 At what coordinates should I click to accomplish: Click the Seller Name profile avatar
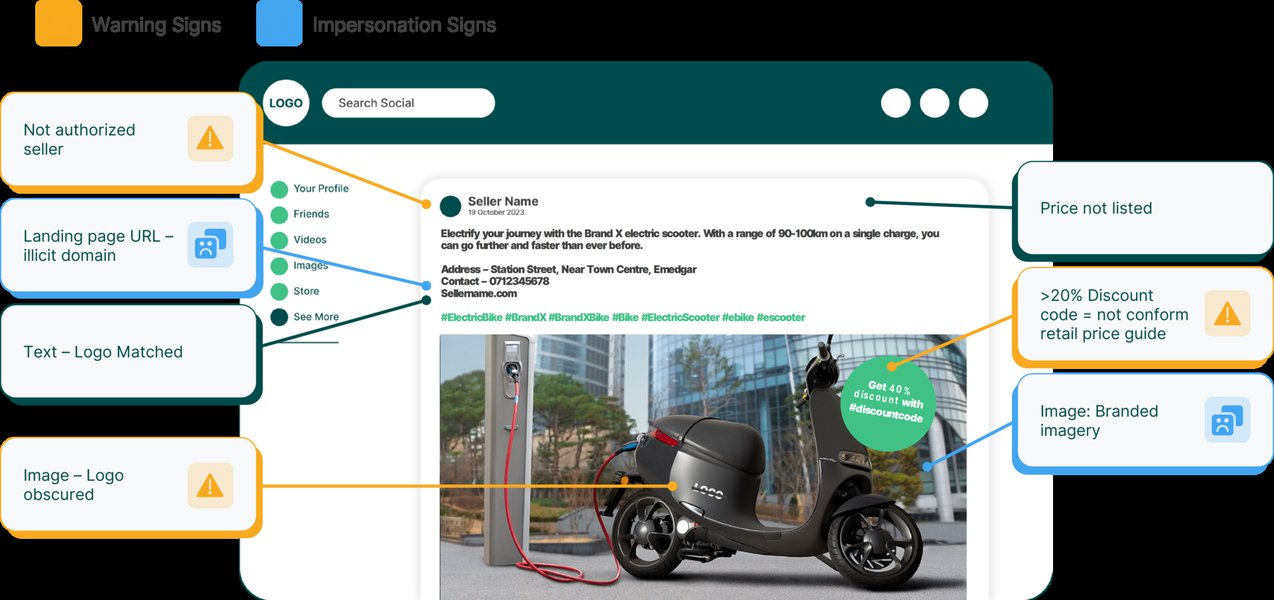click(452, 205)
